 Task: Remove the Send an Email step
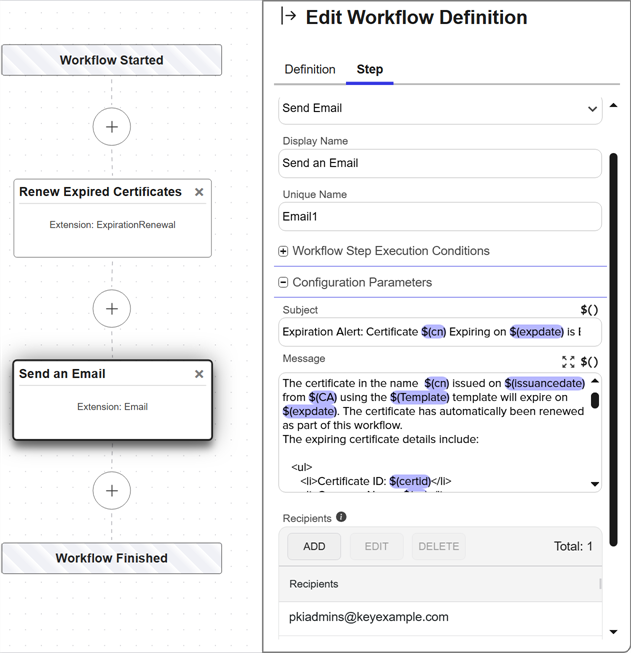coord(199,374)
